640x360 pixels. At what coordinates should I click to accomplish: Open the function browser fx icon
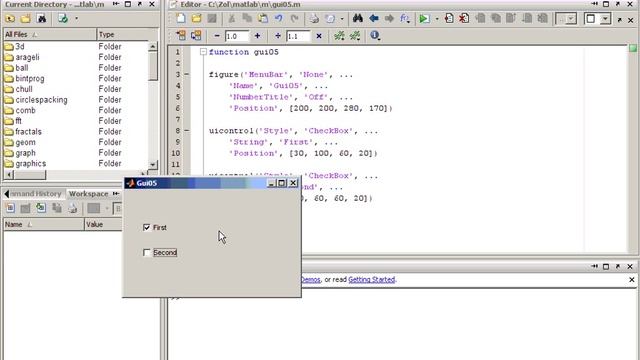pos(405,18)
